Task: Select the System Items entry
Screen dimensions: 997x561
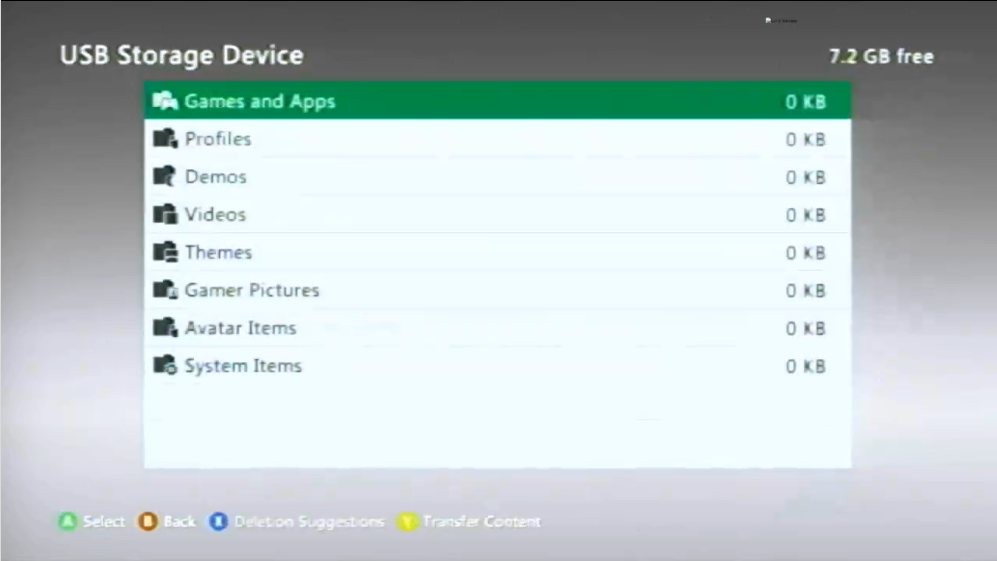Action: coord(497,366)
